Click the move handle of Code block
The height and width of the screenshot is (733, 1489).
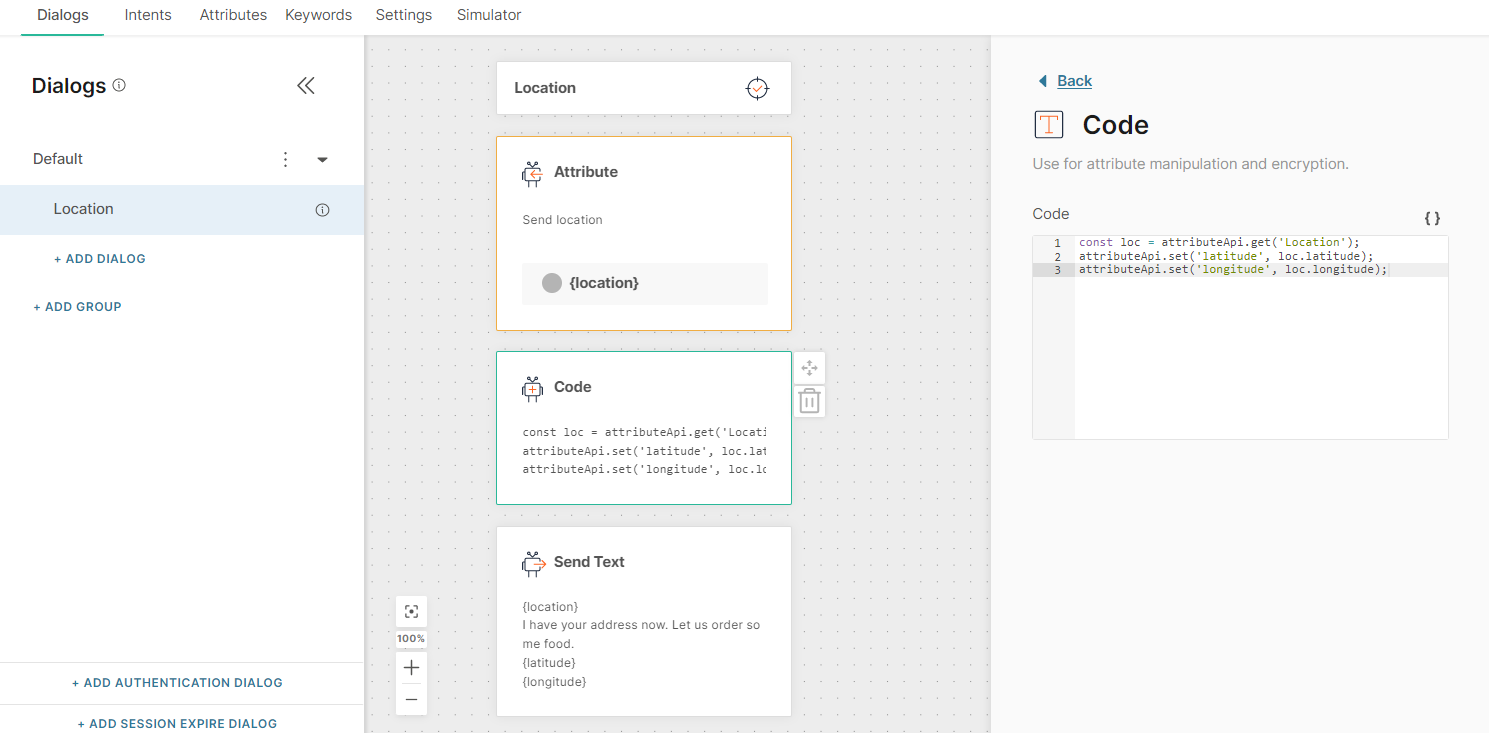[x=809, y=368]
